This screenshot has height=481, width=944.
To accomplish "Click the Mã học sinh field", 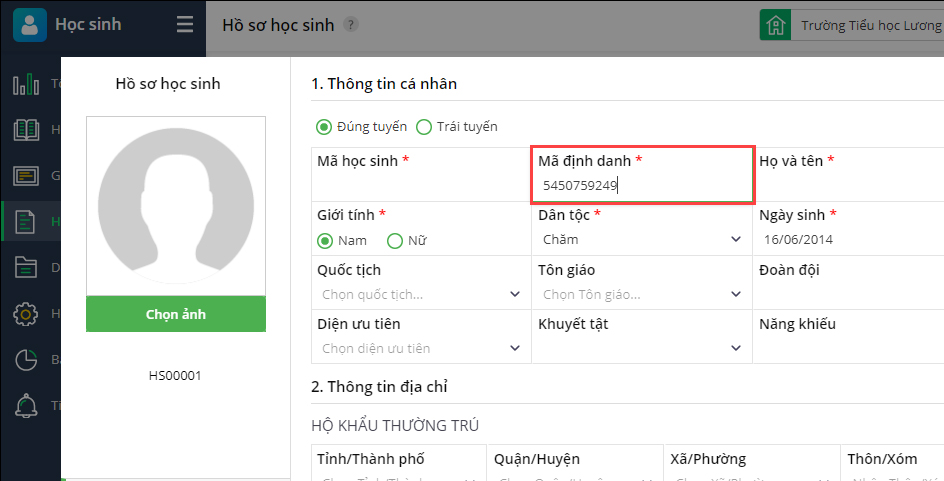I will pos(421,175).
